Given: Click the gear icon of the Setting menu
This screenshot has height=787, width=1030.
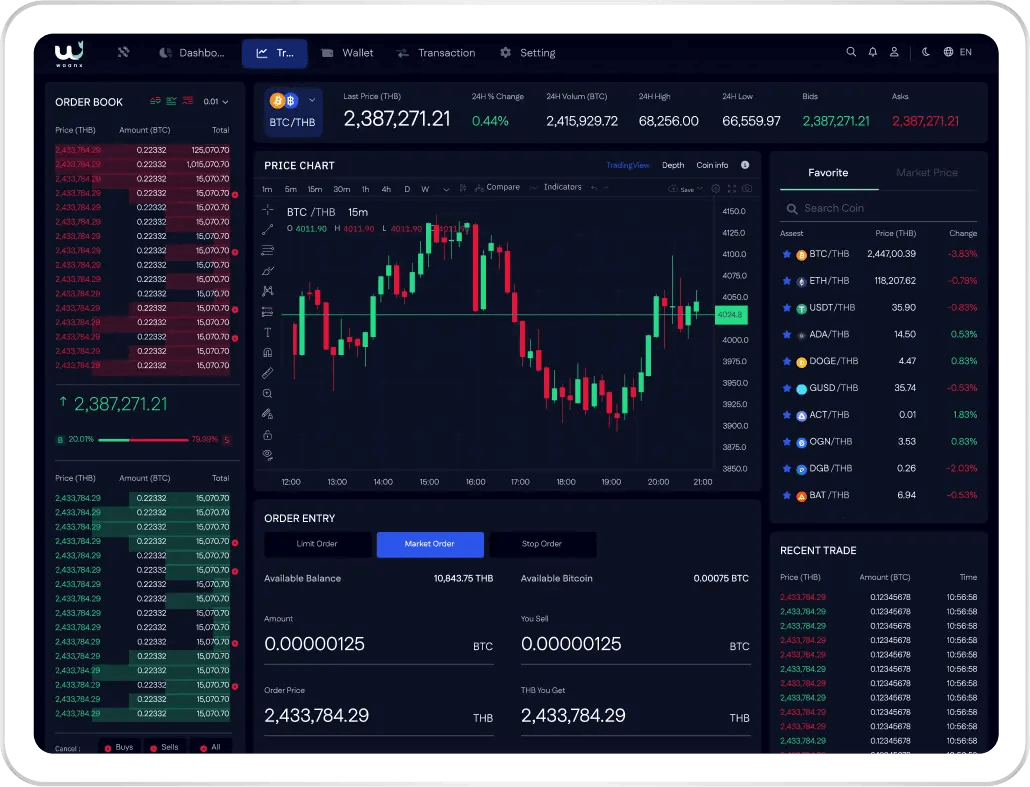Looking at the screenshot, I should coord(505,53).
